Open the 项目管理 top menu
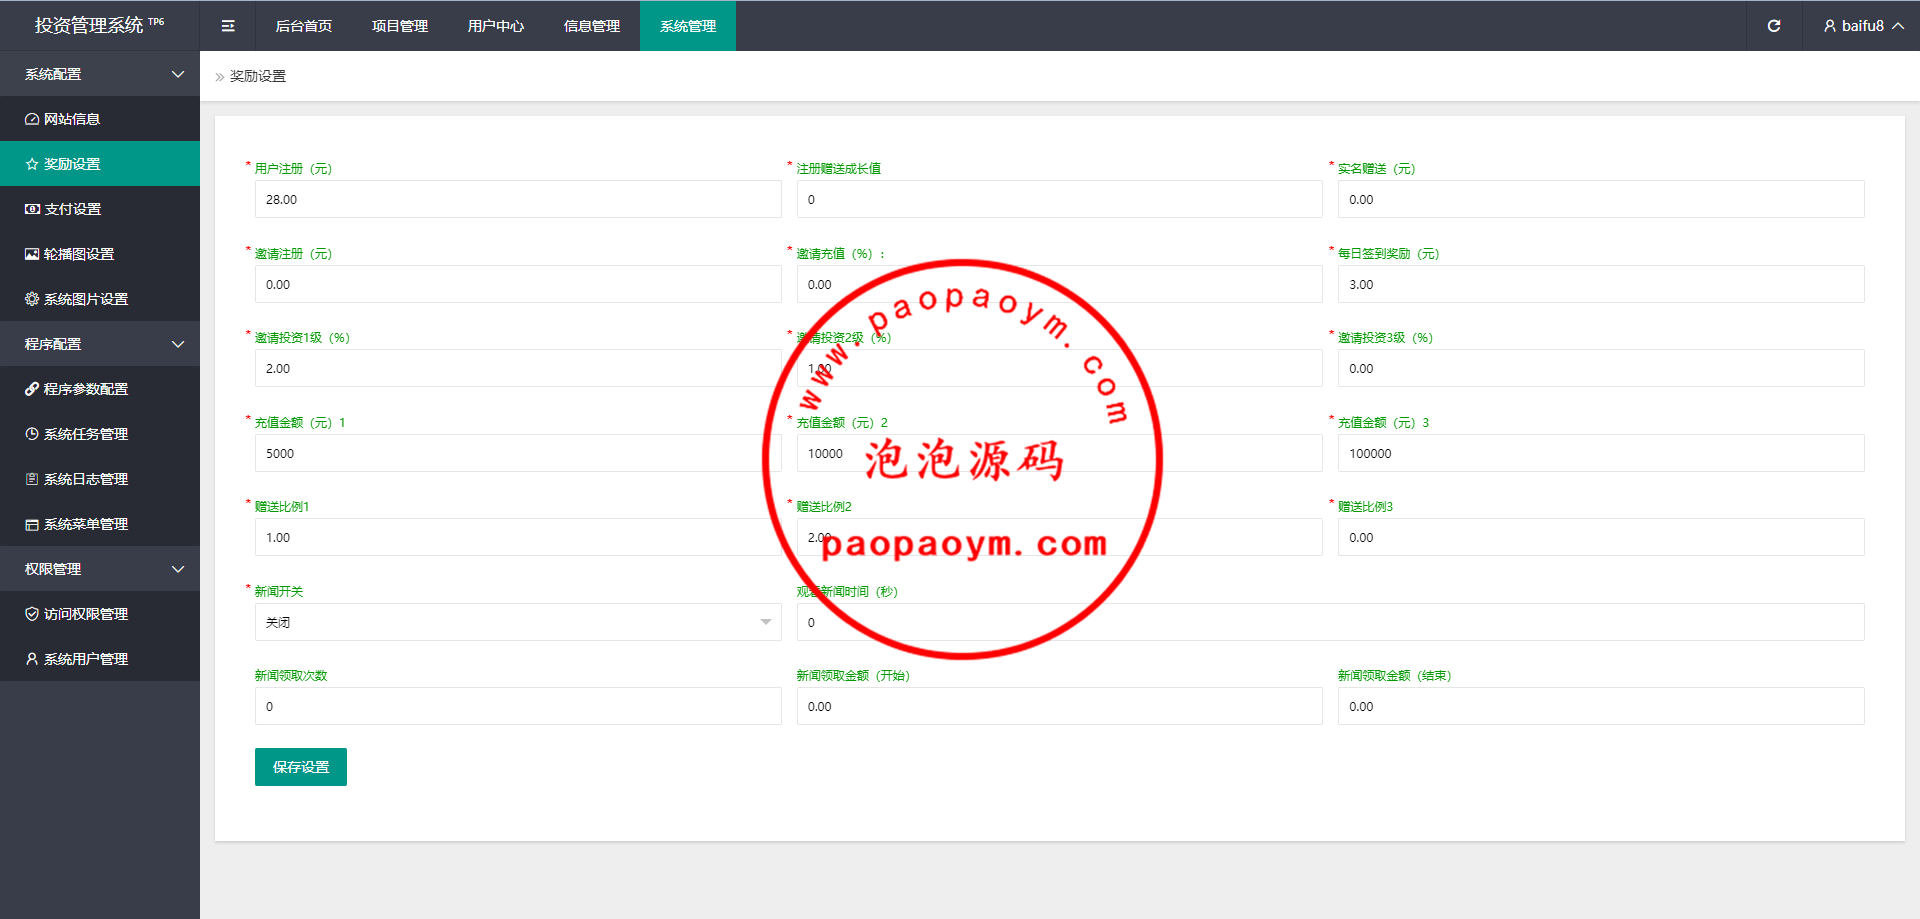 [x=400, y=26]
